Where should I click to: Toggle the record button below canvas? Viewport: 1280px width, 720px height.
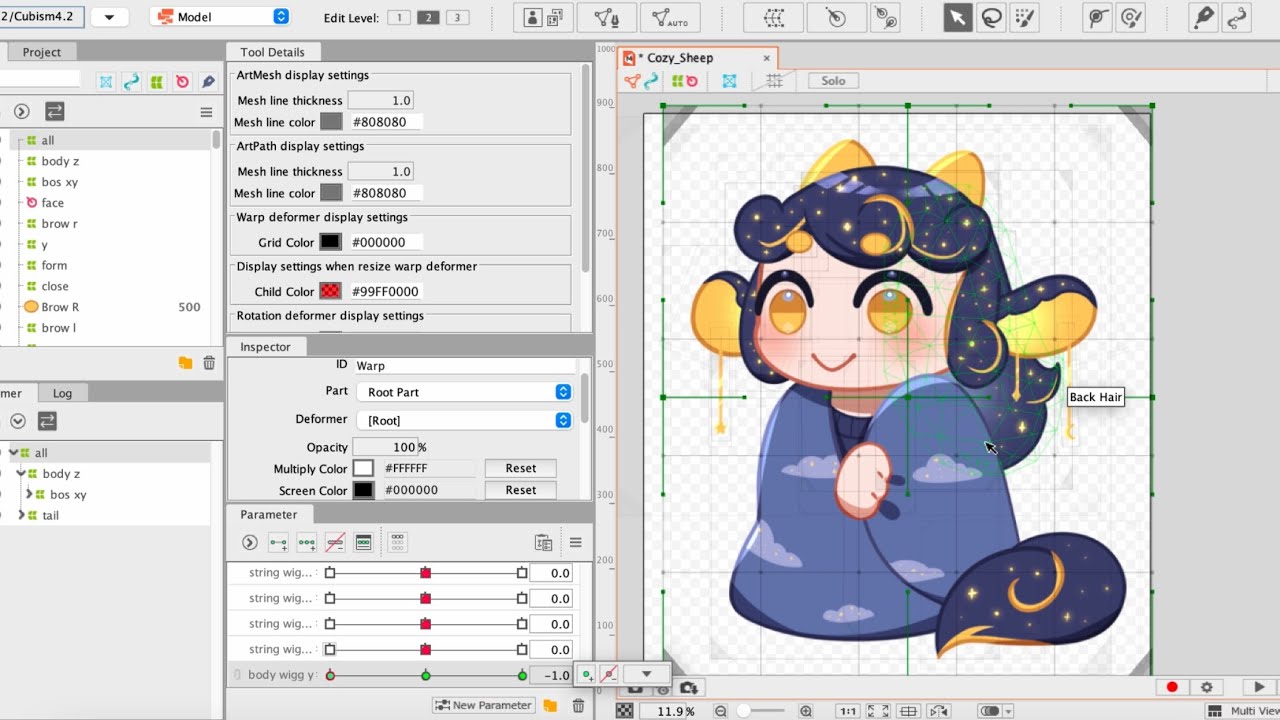1172,687
